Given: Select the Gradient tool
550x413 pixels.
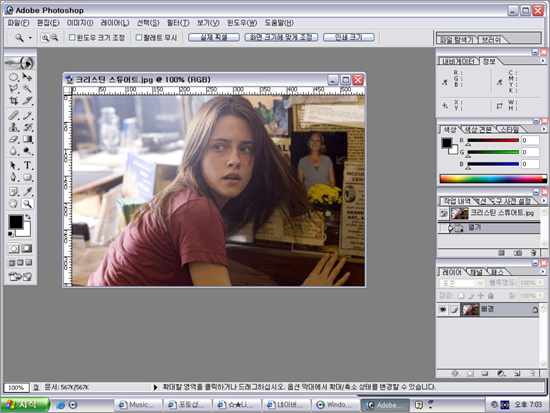Looking at the screenshot, I should (x=27, y=139).
